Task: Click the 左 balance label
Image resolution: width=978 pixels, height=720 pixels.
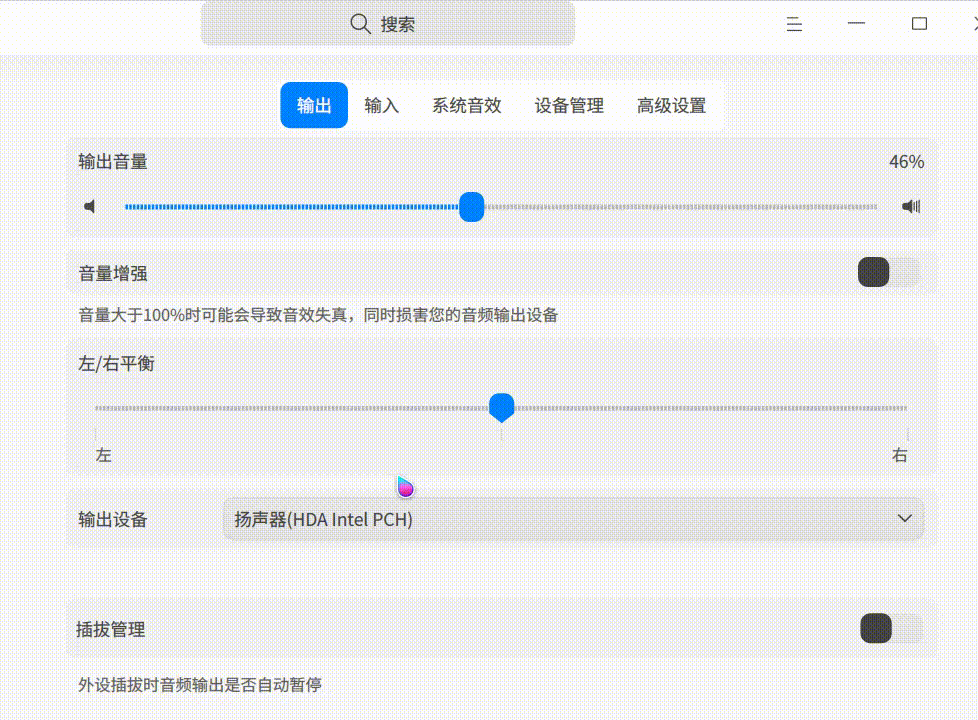Action: tap(104, 455)
